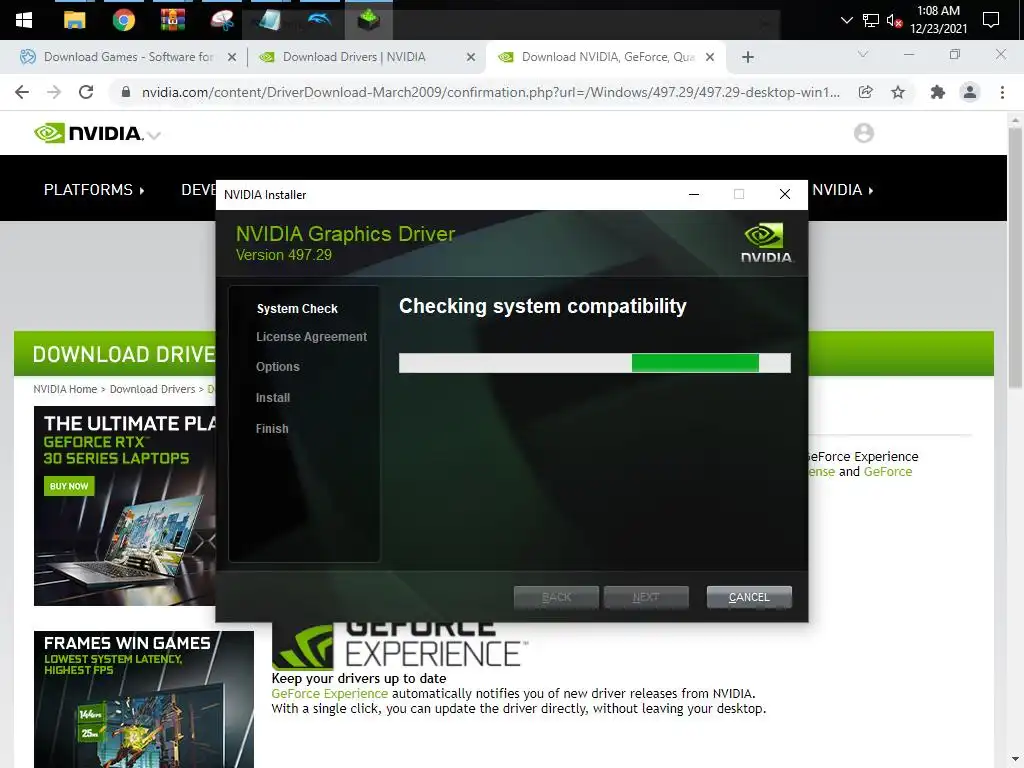Open the Windows Start menu
Viewport: 1024px width, 768px height.
24,20
